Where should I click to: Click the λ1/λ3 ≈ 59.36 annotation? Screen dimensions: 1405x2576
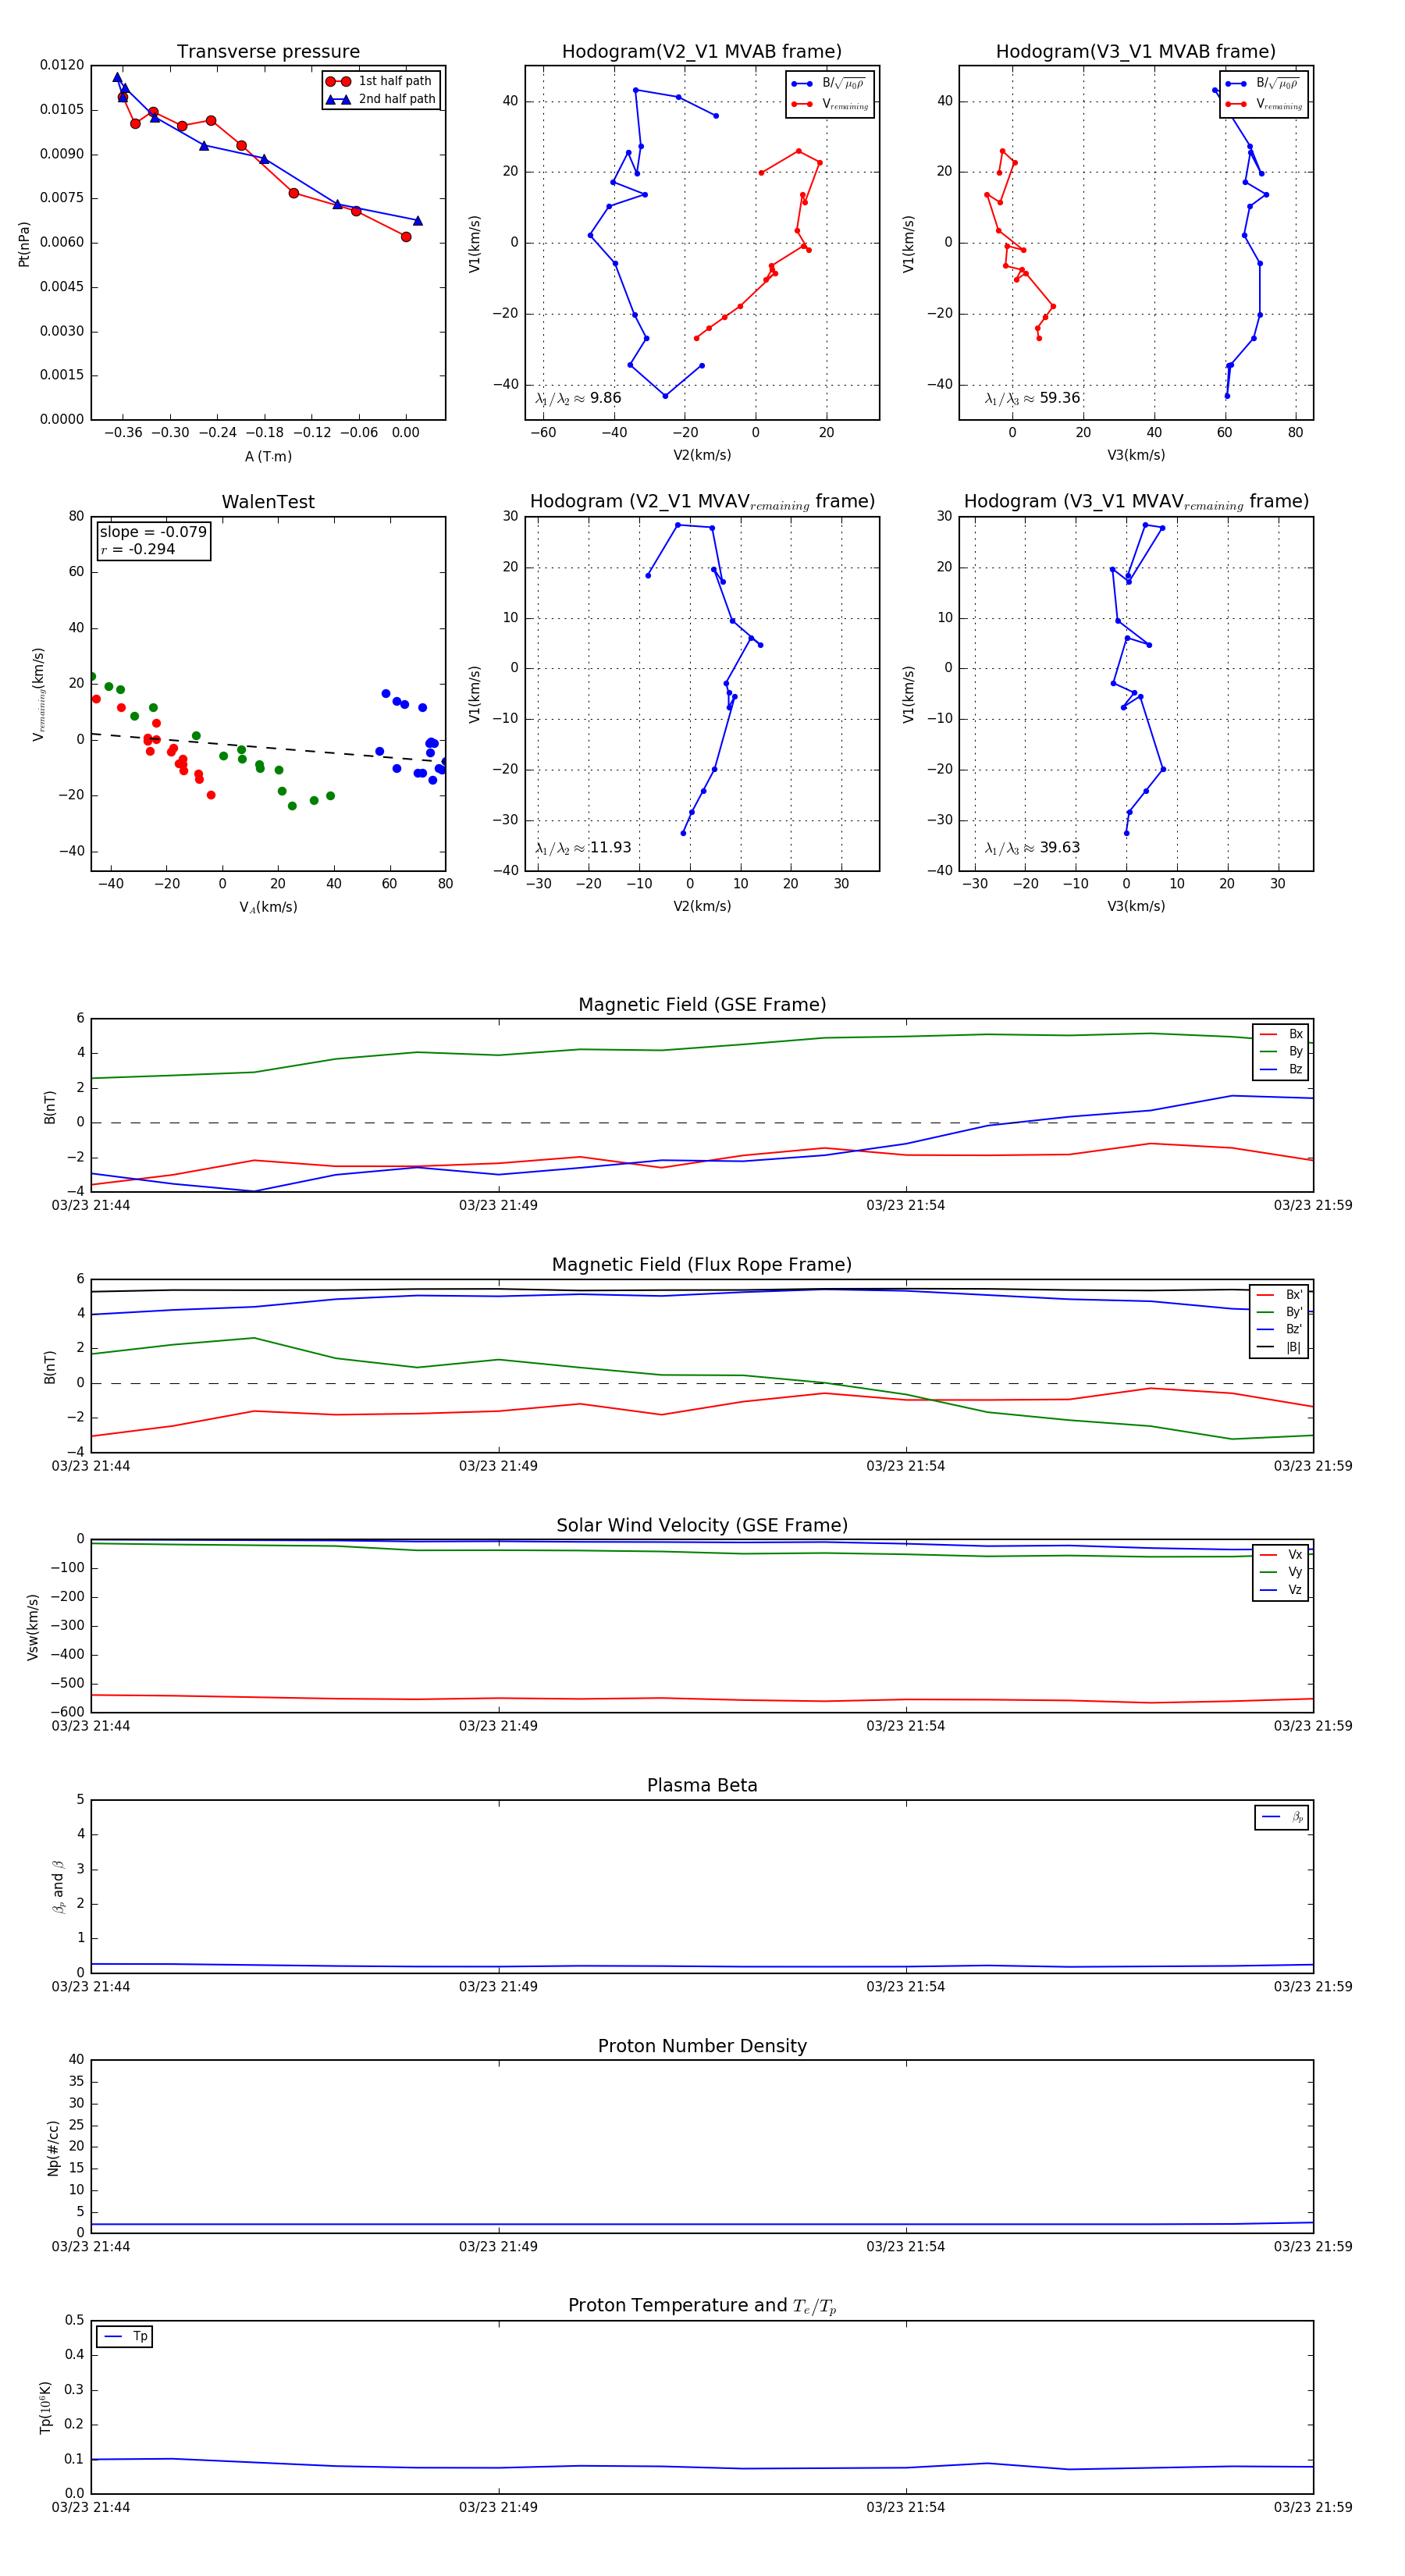(1032, 398)
